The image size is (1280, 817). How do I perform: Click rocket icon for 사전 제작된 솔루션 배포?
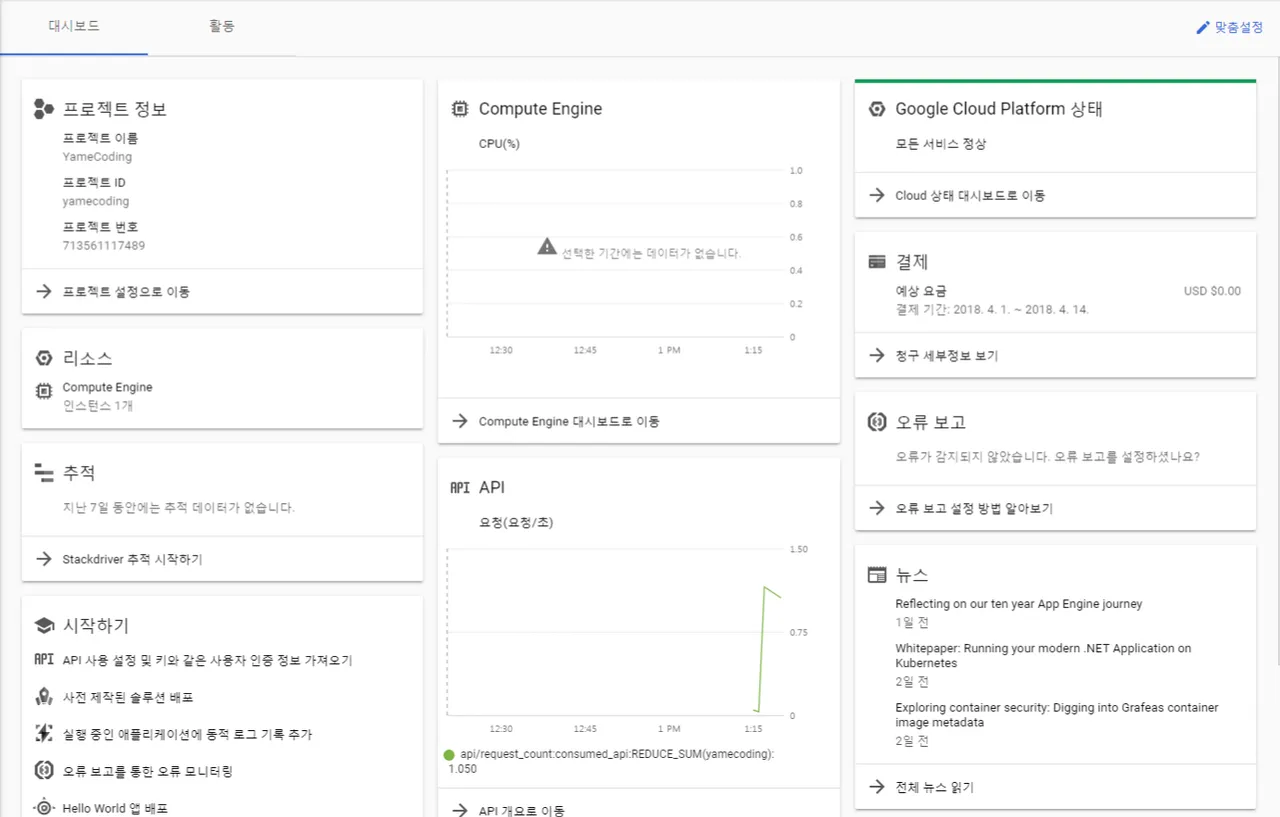(44, 697)
